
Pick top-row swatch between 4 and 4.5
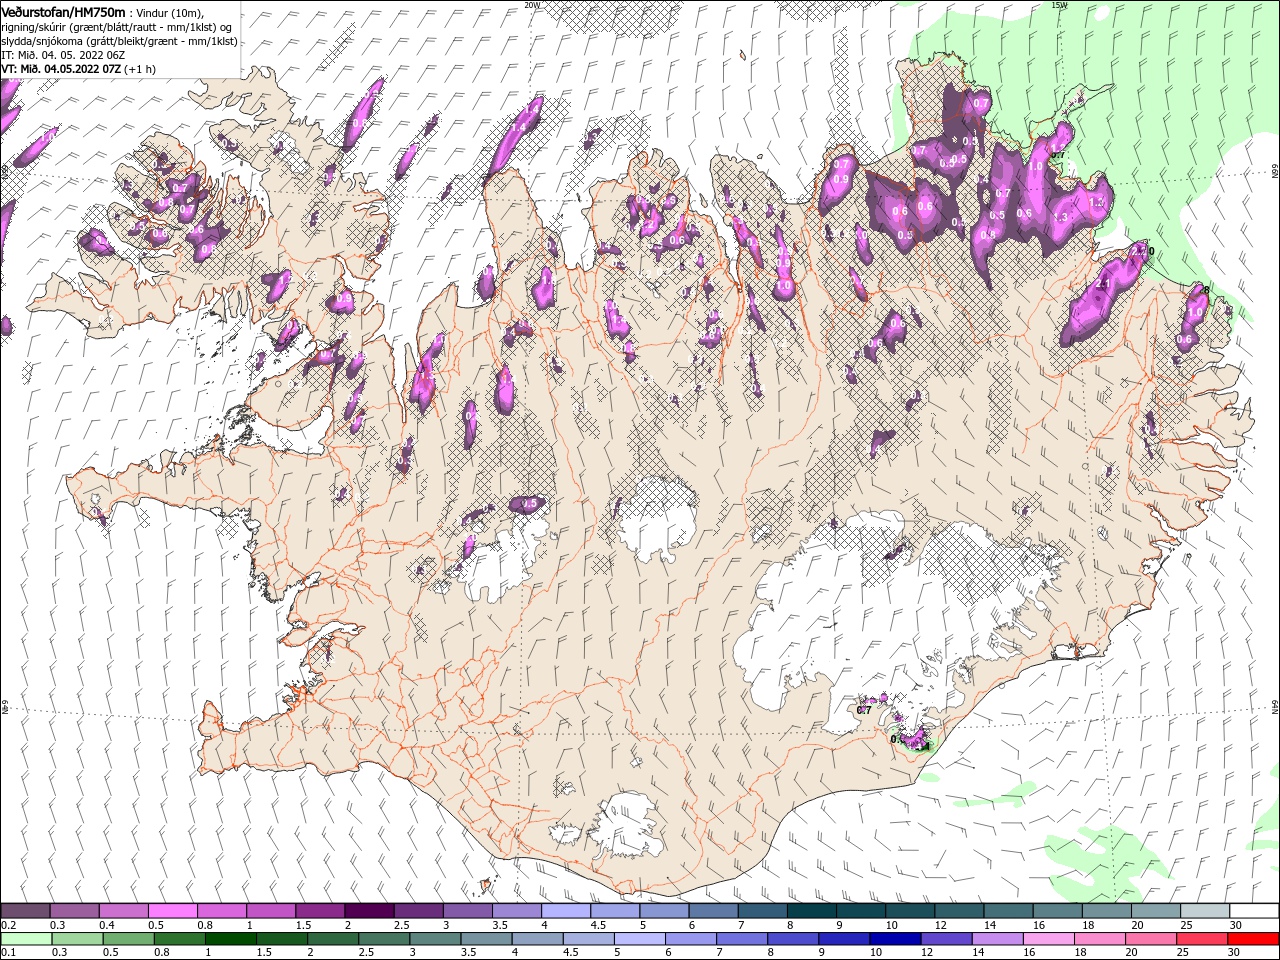pyautogui.click(x=566, y=910)
